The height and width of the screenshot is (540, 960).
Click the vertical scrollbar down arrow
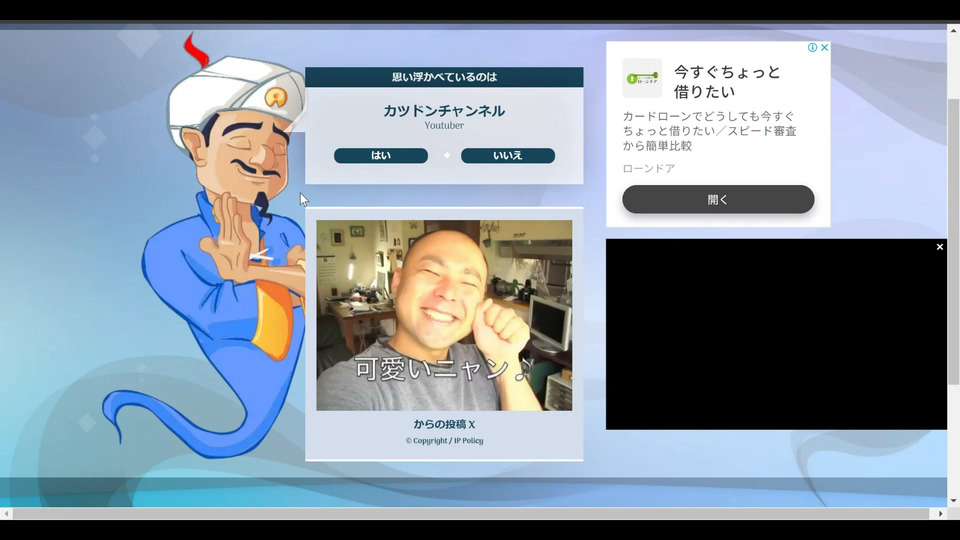click(x=953, y=501)
